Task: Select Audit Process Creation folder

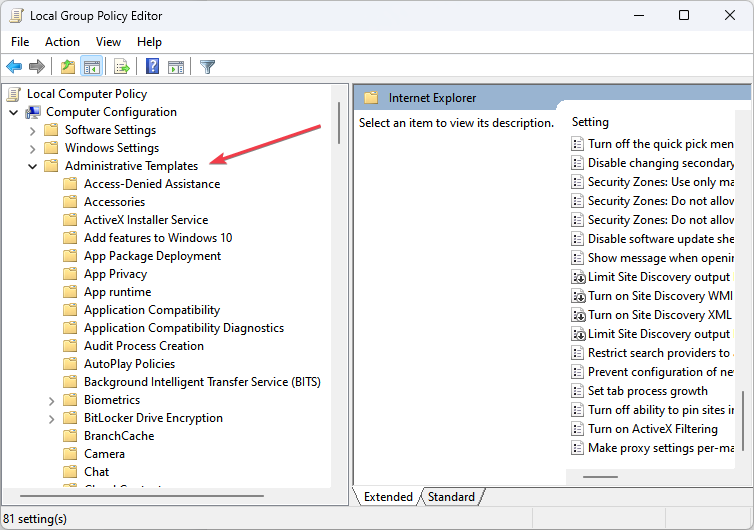Action: click(x=144, y=346)
